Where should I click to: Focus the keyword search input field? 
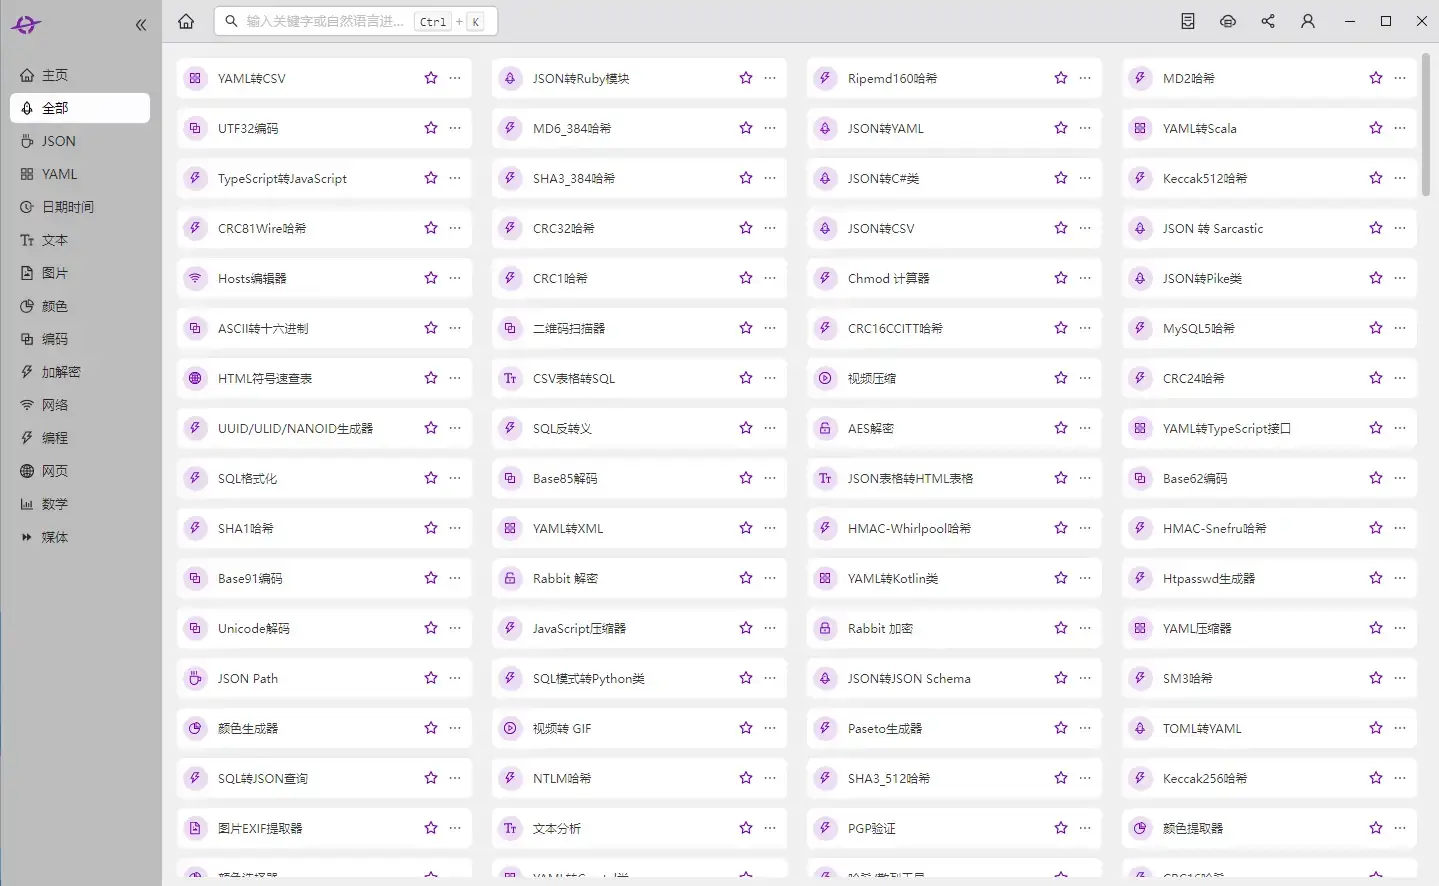click(x=325, y=21)
